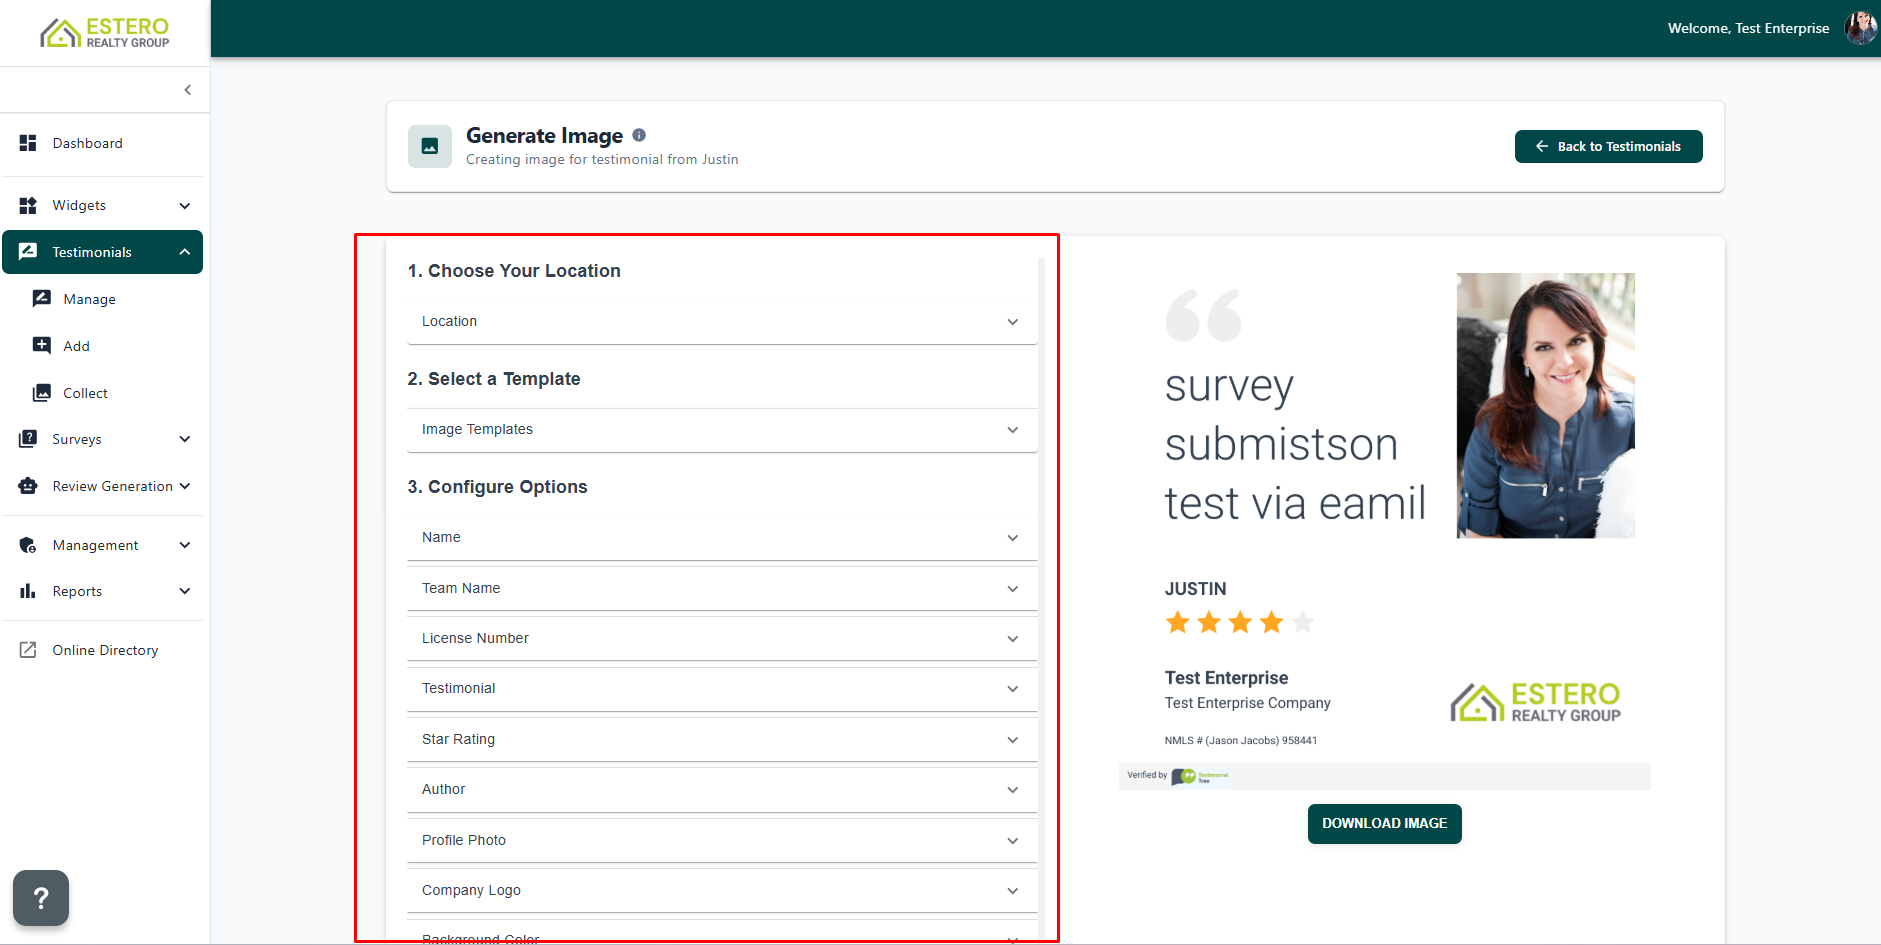Click 'Creating image for testimonial from Justin' subtitle
1881x945 pixels.
point(602,160)
